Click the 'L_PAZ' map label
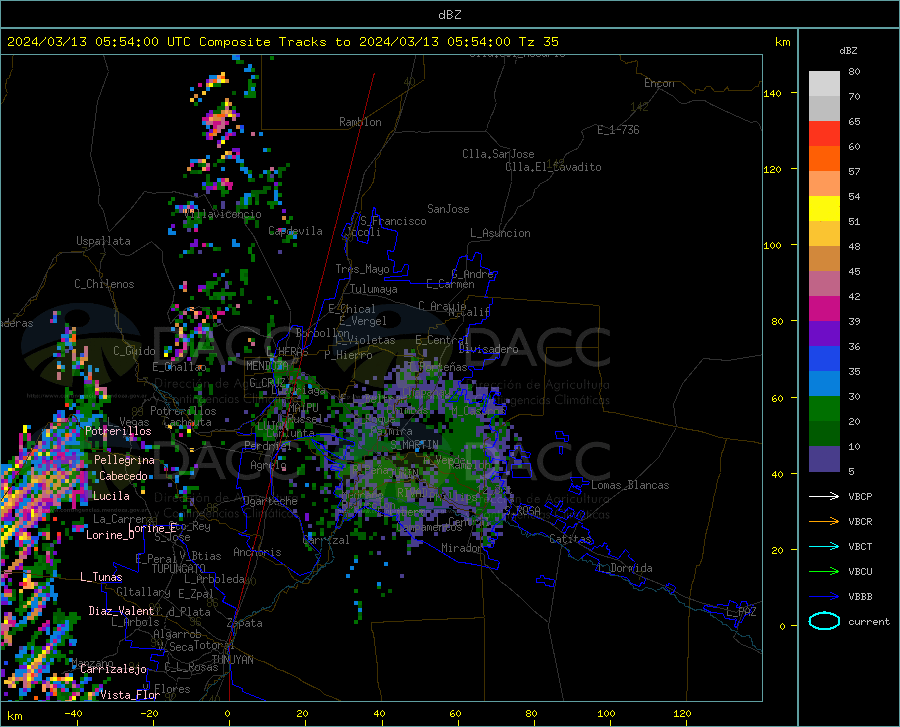 click(741, 612)
